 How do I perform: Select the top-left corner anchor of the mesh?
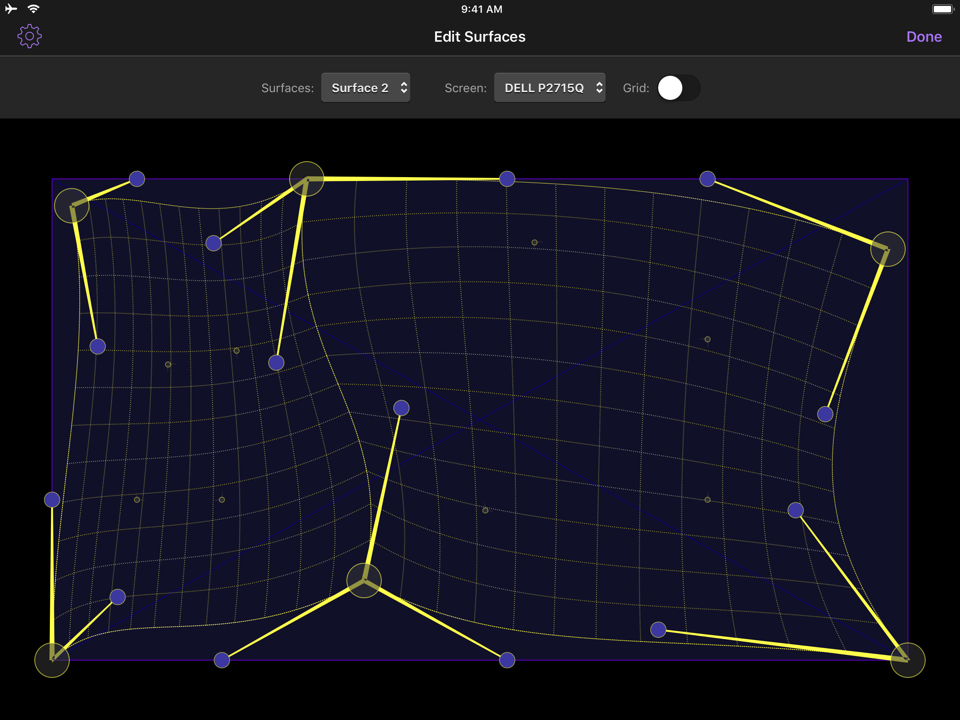coord(72,205)
